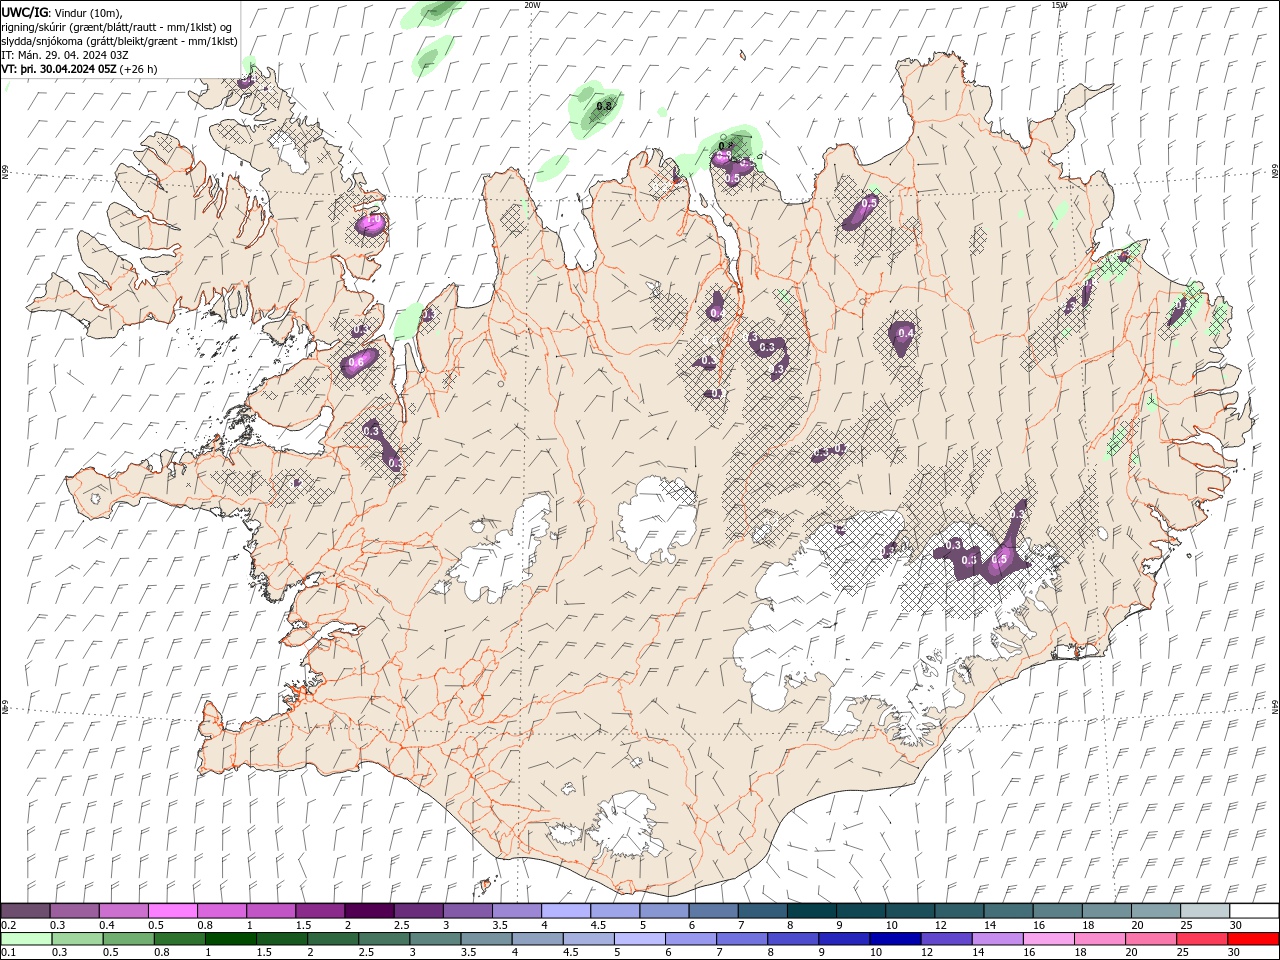Click the '1.0' label on bright purple snow patch
This screenshot has height=960, width=1280.
[x=375, y=218]
